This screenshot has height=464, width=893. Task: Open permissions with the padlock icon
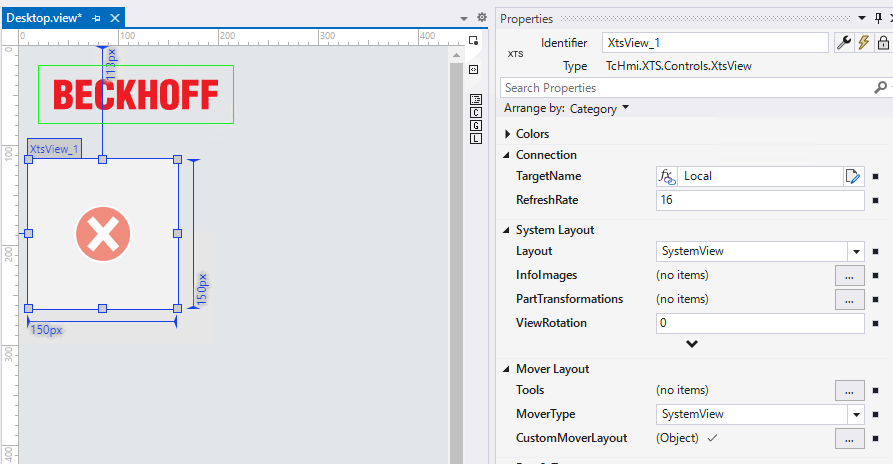coord(883,42)
